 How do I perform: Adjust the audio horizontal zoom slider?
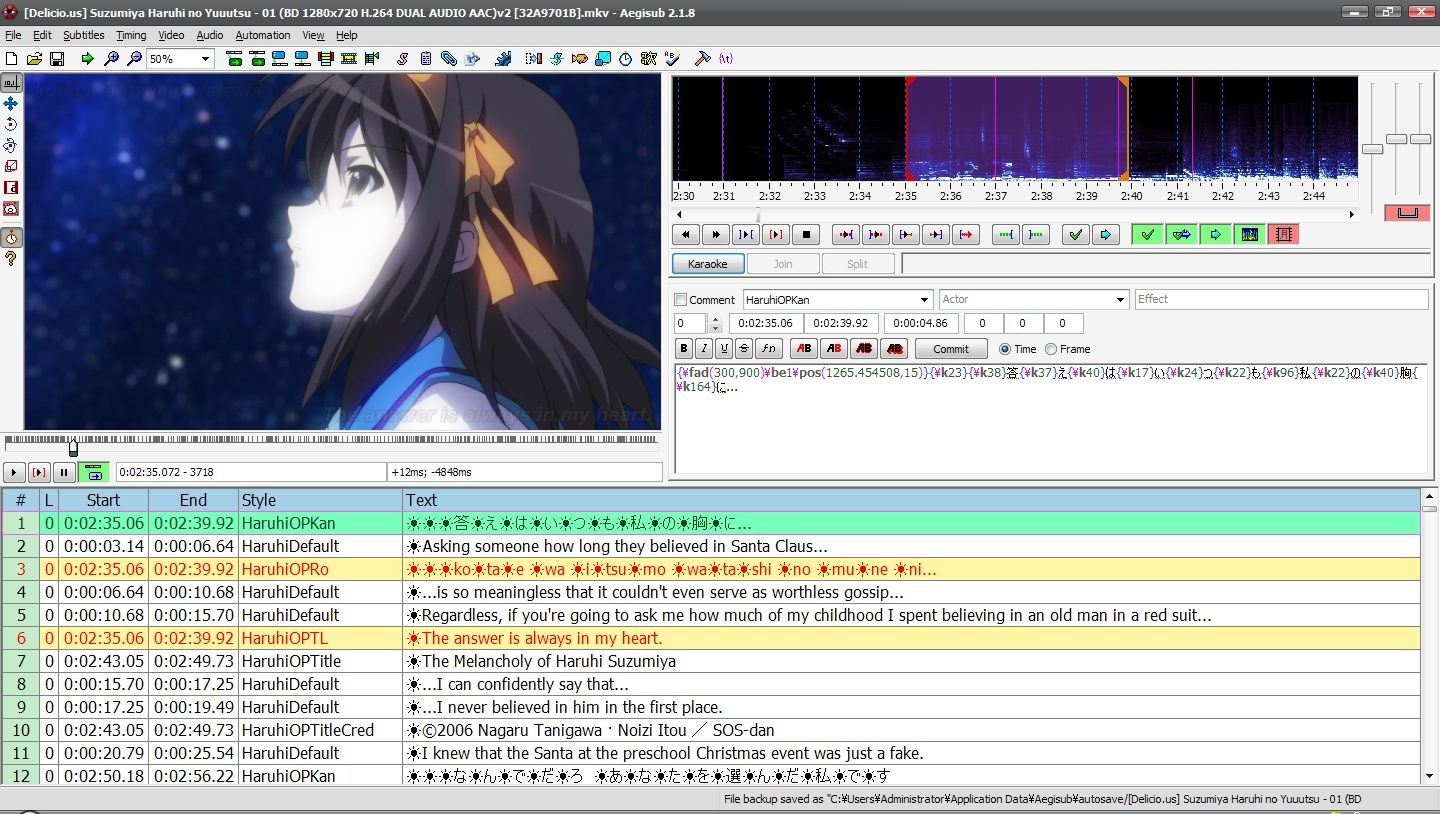click(x=1372, y=149)
